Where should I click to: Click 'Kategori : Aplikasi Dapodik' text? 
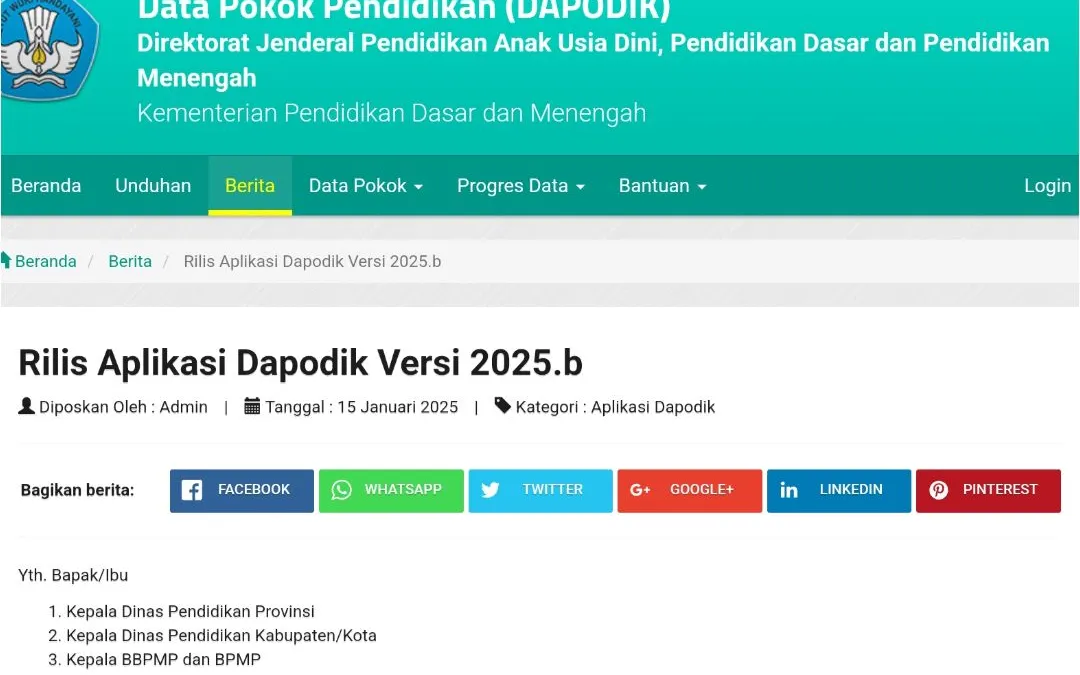[615, 407]
